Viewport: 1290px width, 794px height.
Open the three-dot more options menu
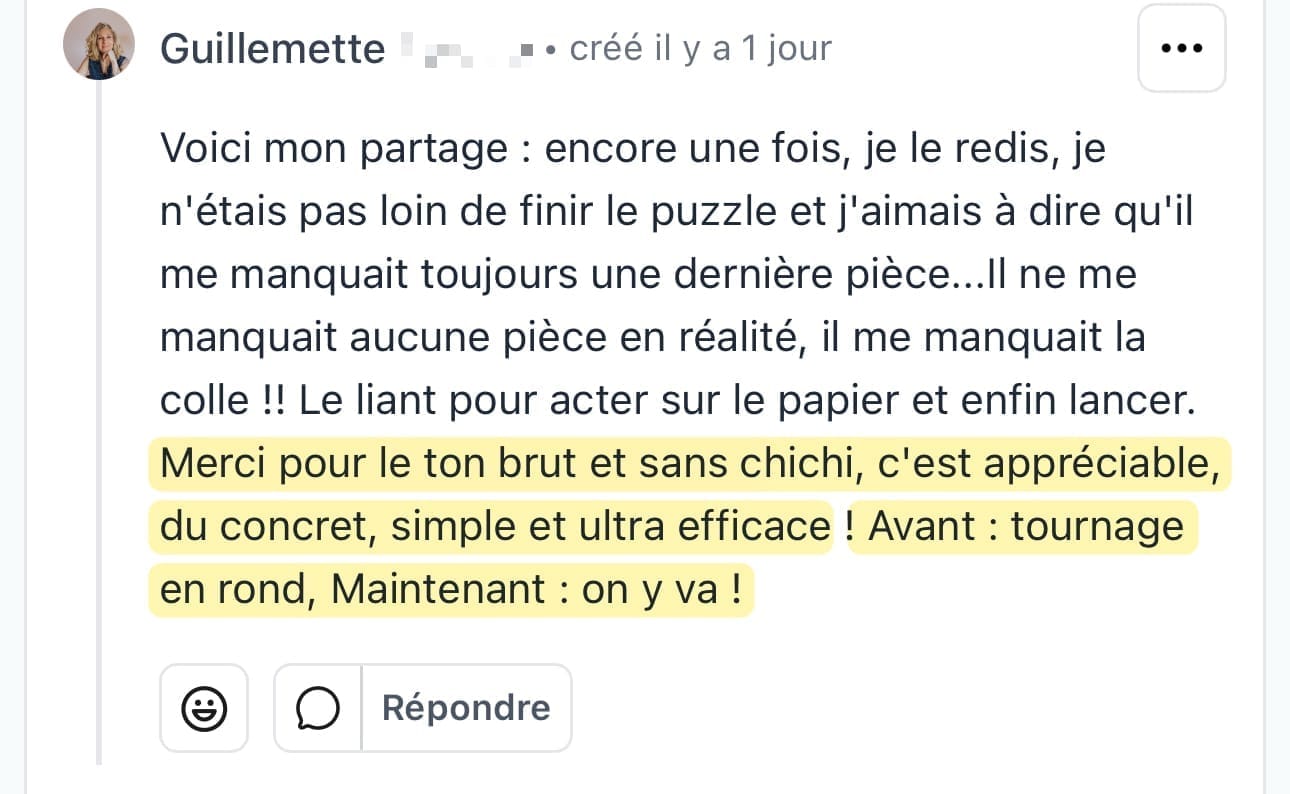coord(1182,48)
